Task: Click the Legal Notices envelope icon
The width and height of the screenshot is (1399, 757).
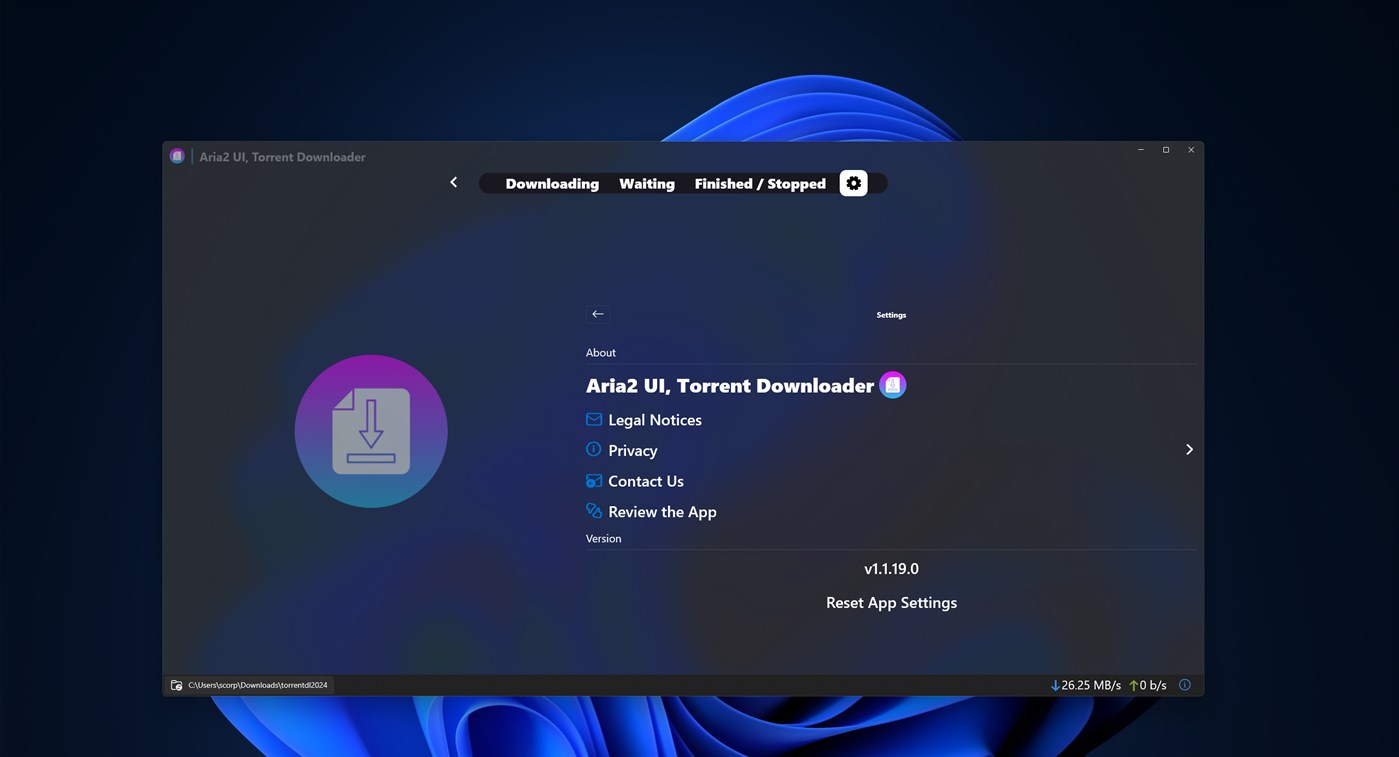Action: [593, 419]
